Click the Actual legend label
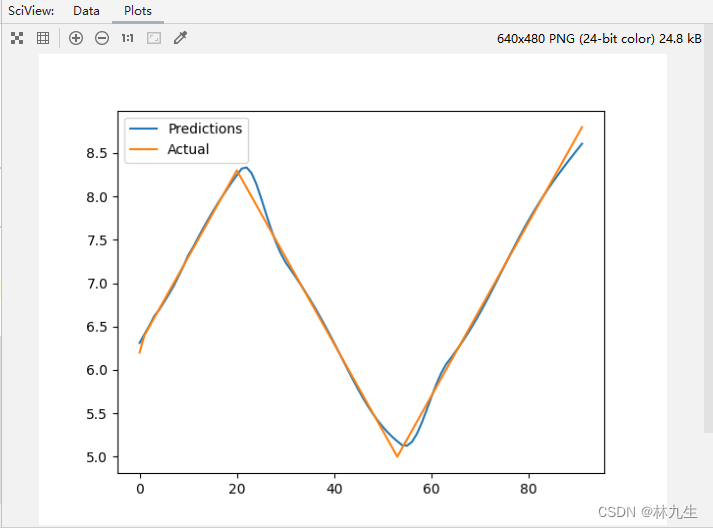The height and width of the screenshot is (528, 713). click(x=188, y=149)
